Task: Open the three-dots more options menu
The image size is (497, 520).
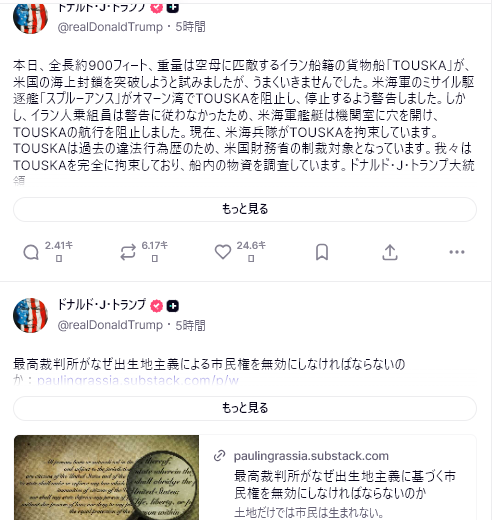Action: click(x=457, y=252)
